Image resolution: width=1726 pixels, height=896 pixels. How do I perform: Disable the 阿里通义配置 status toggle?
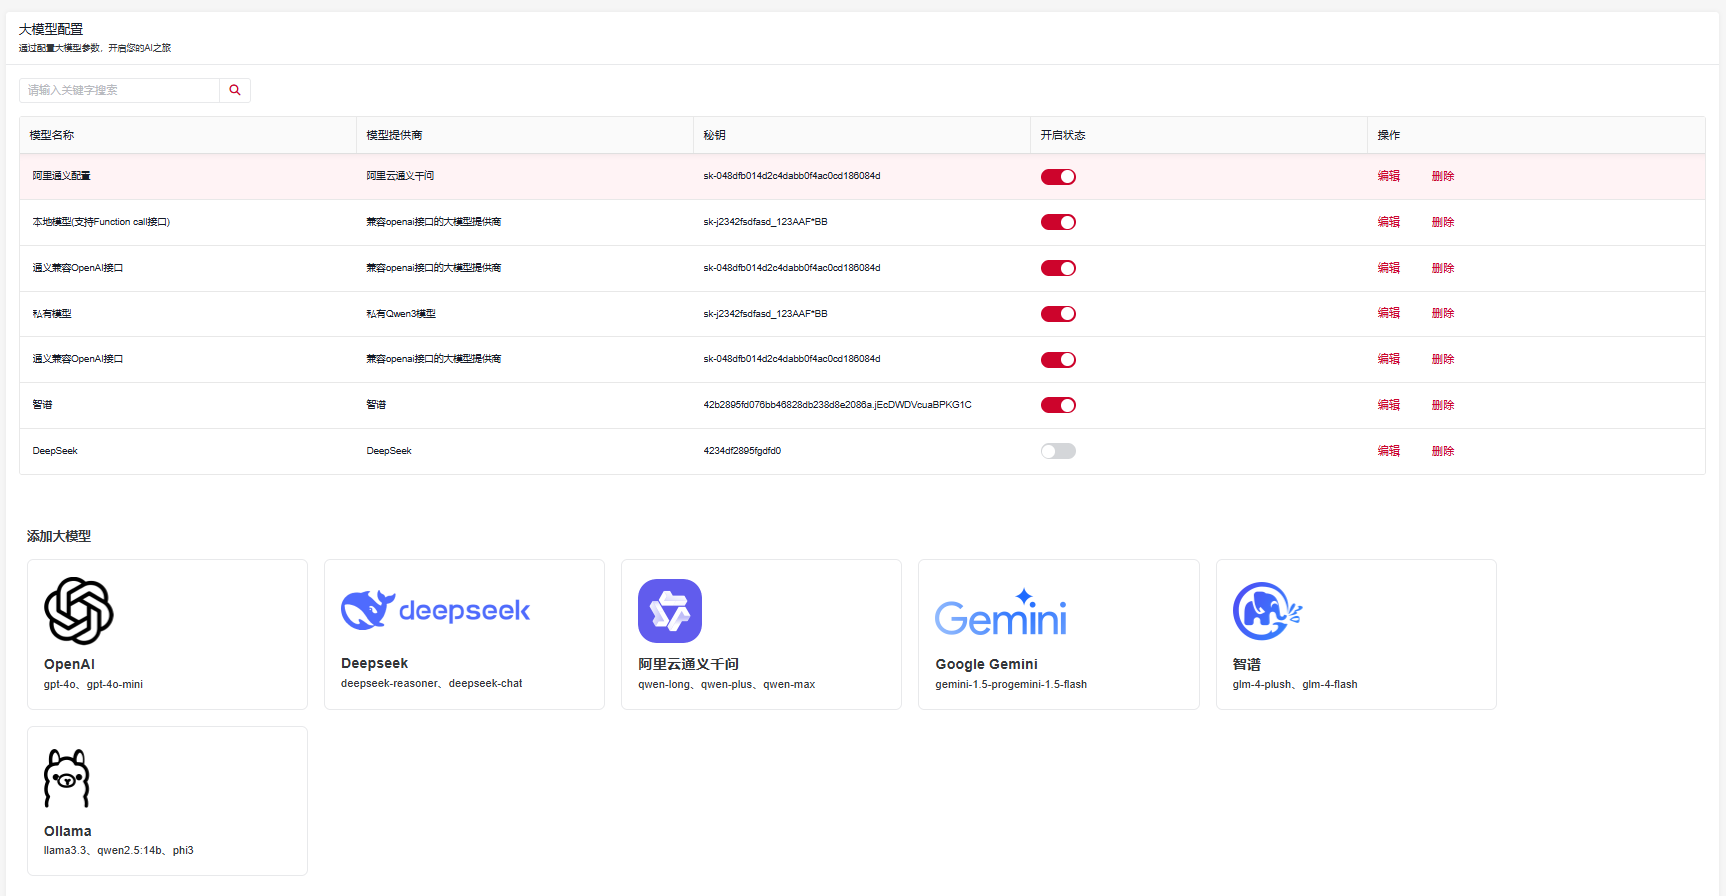pyautogui.click(x=1058, y=177)
